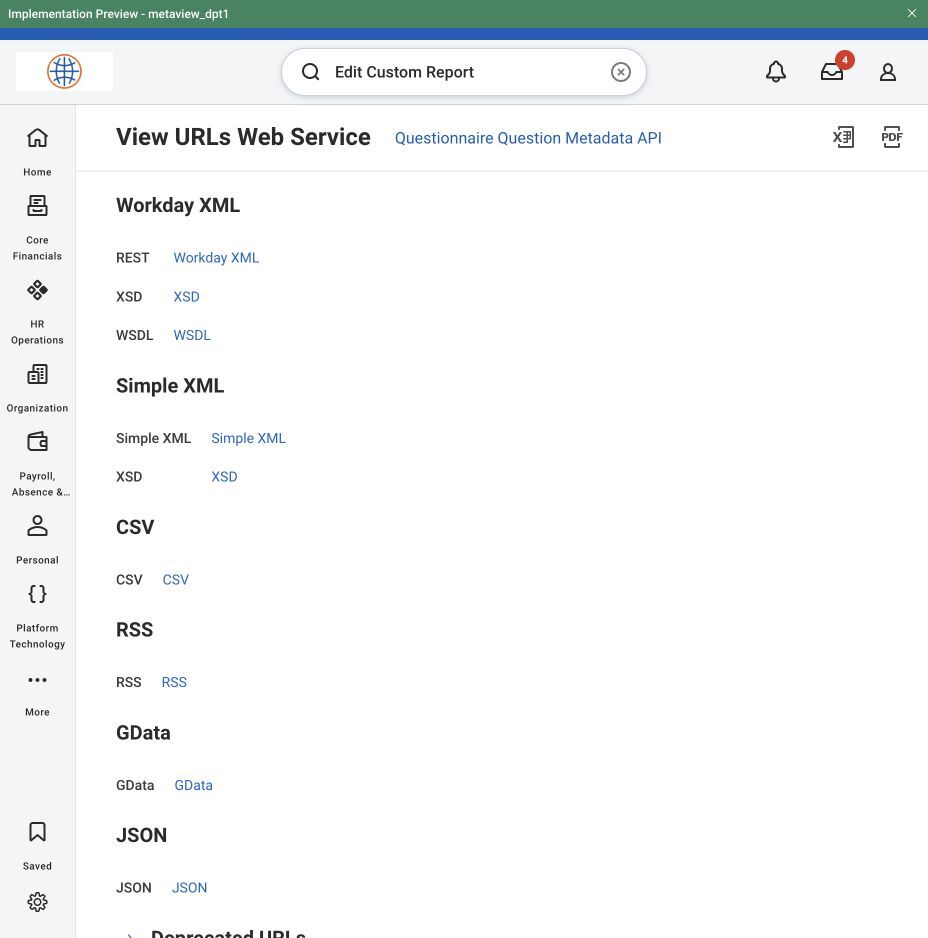Click the search magnifier icon
The width and height of the screenshot is (928, 938).
coord(311,72)
